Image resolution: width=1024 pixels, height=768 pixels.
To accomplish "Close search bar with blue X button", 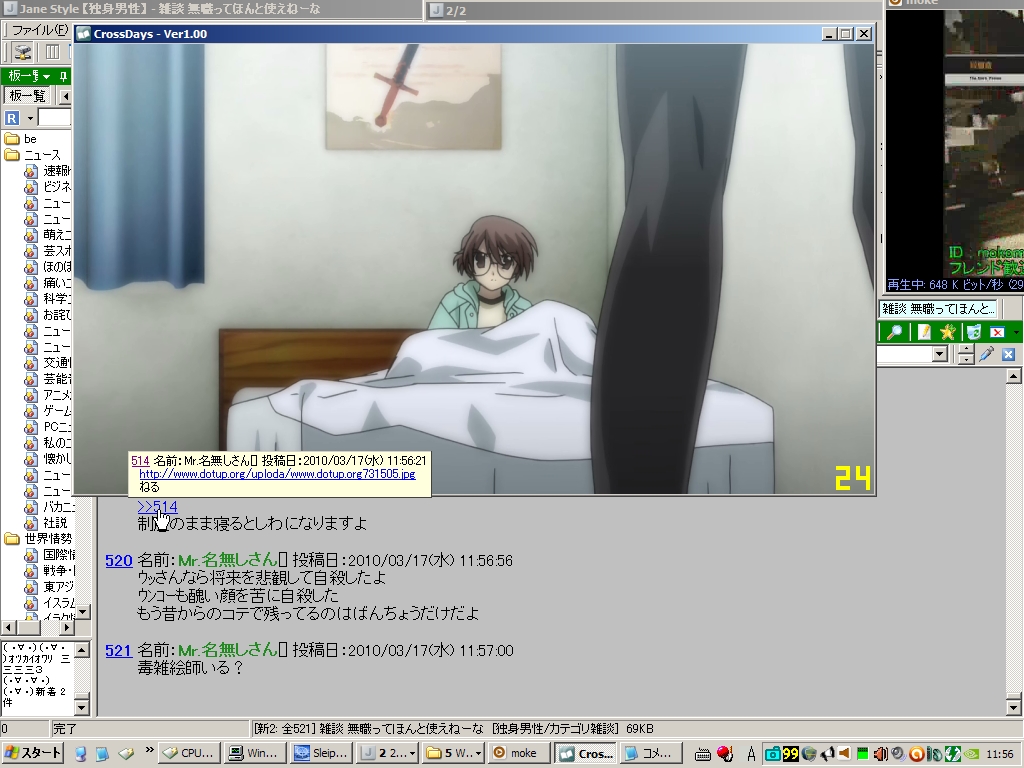I will click(x=1008, y=355).
